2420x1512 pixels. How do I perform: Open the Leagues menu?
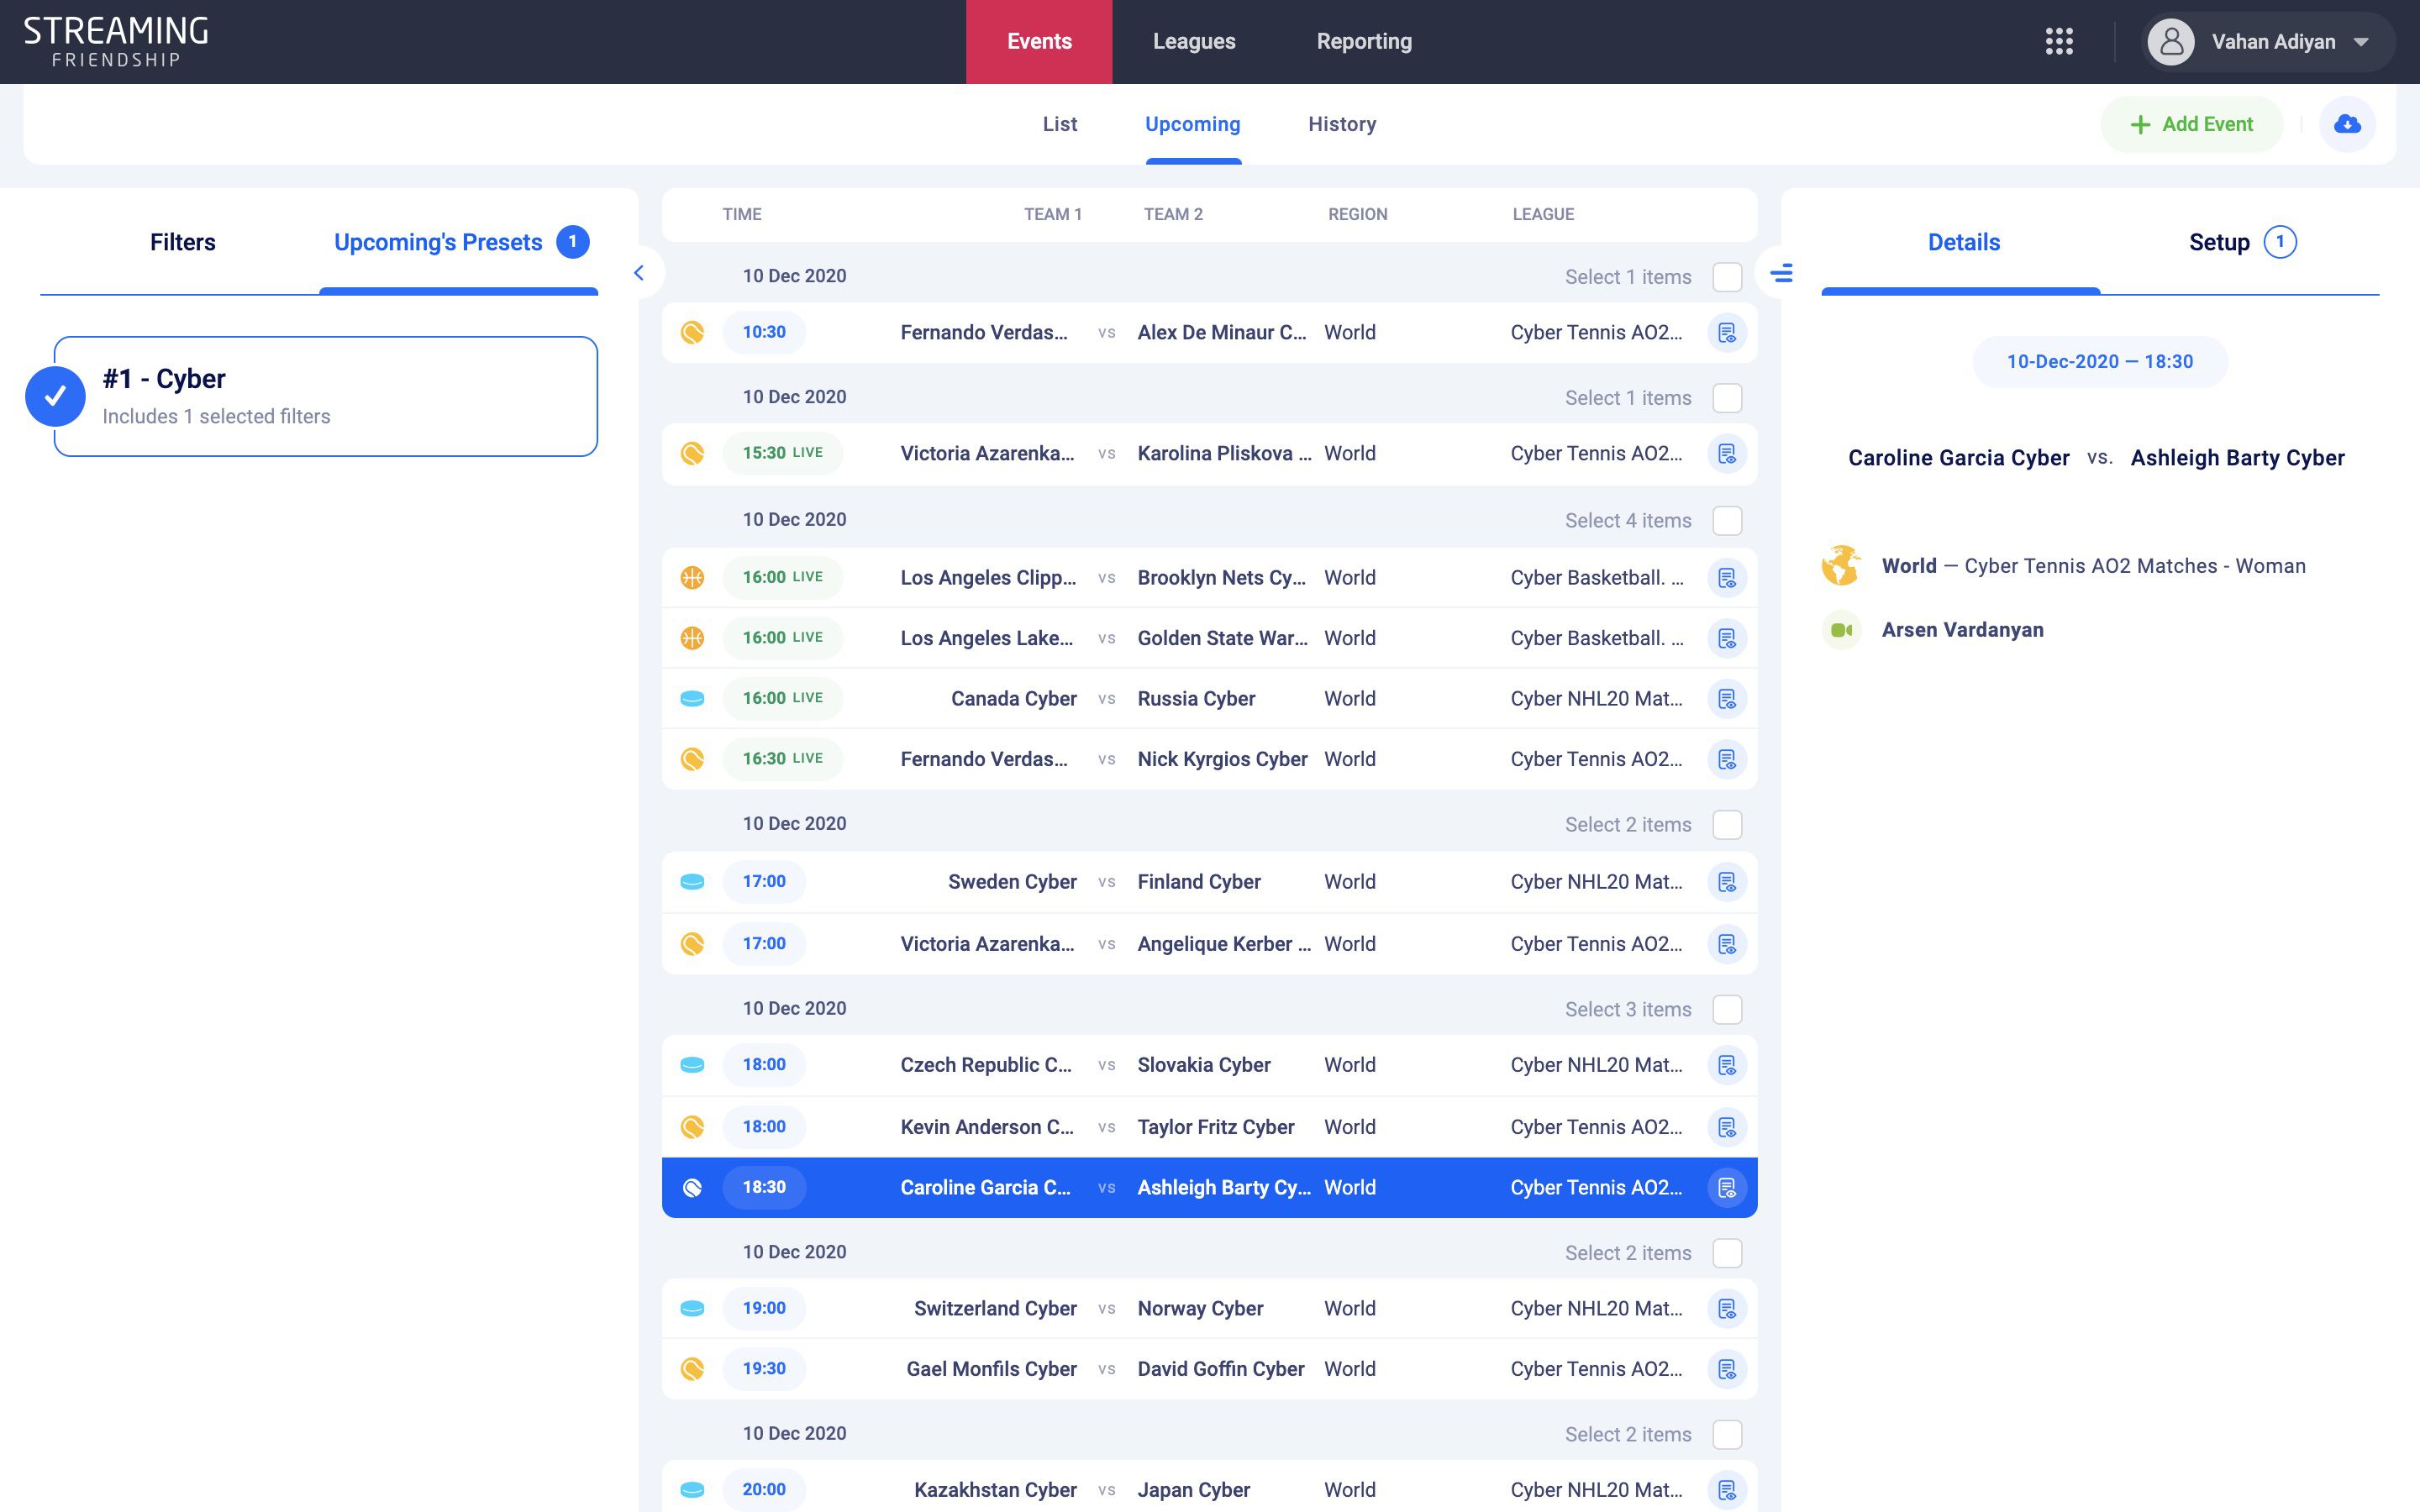1194,42
